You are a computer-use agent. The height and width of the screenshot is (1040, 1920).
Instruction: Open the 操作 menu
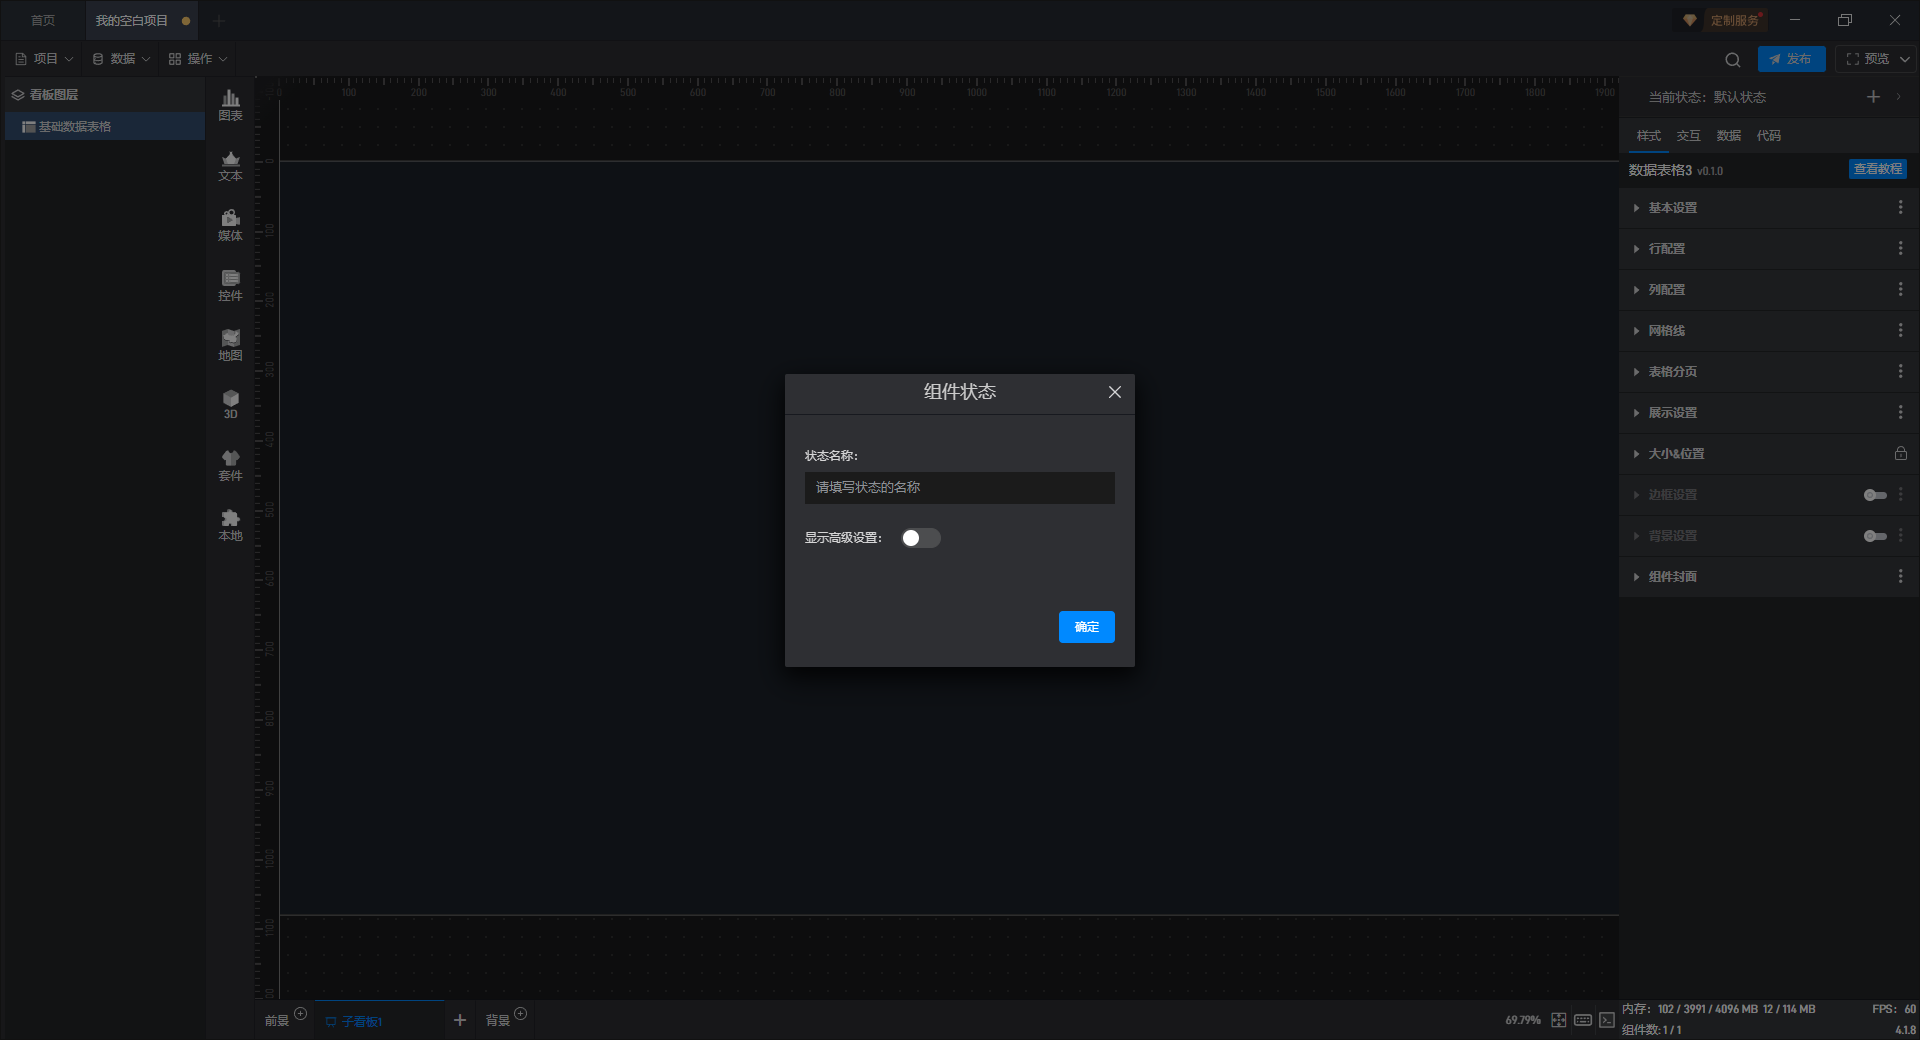(x=198, y=59)
